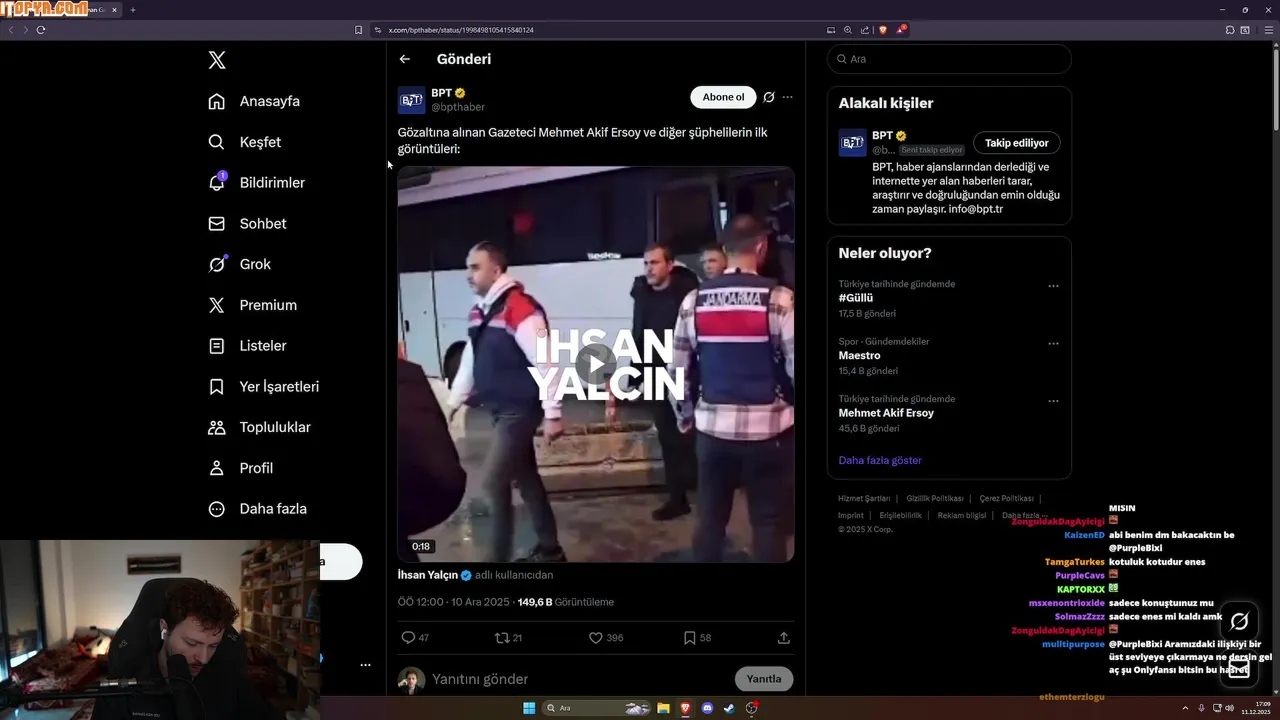The image size is (1280, 720).
Task: Open Topluluklar in the sidebar
Action: point(259,427)
